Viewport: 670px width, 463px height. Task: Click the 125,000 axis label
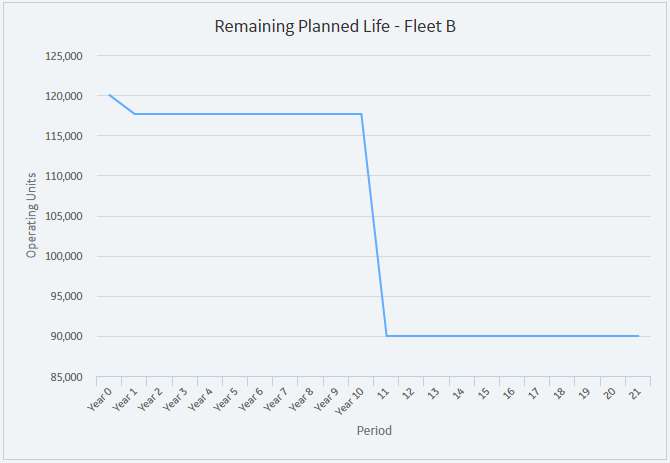click(x=64, y=56)
